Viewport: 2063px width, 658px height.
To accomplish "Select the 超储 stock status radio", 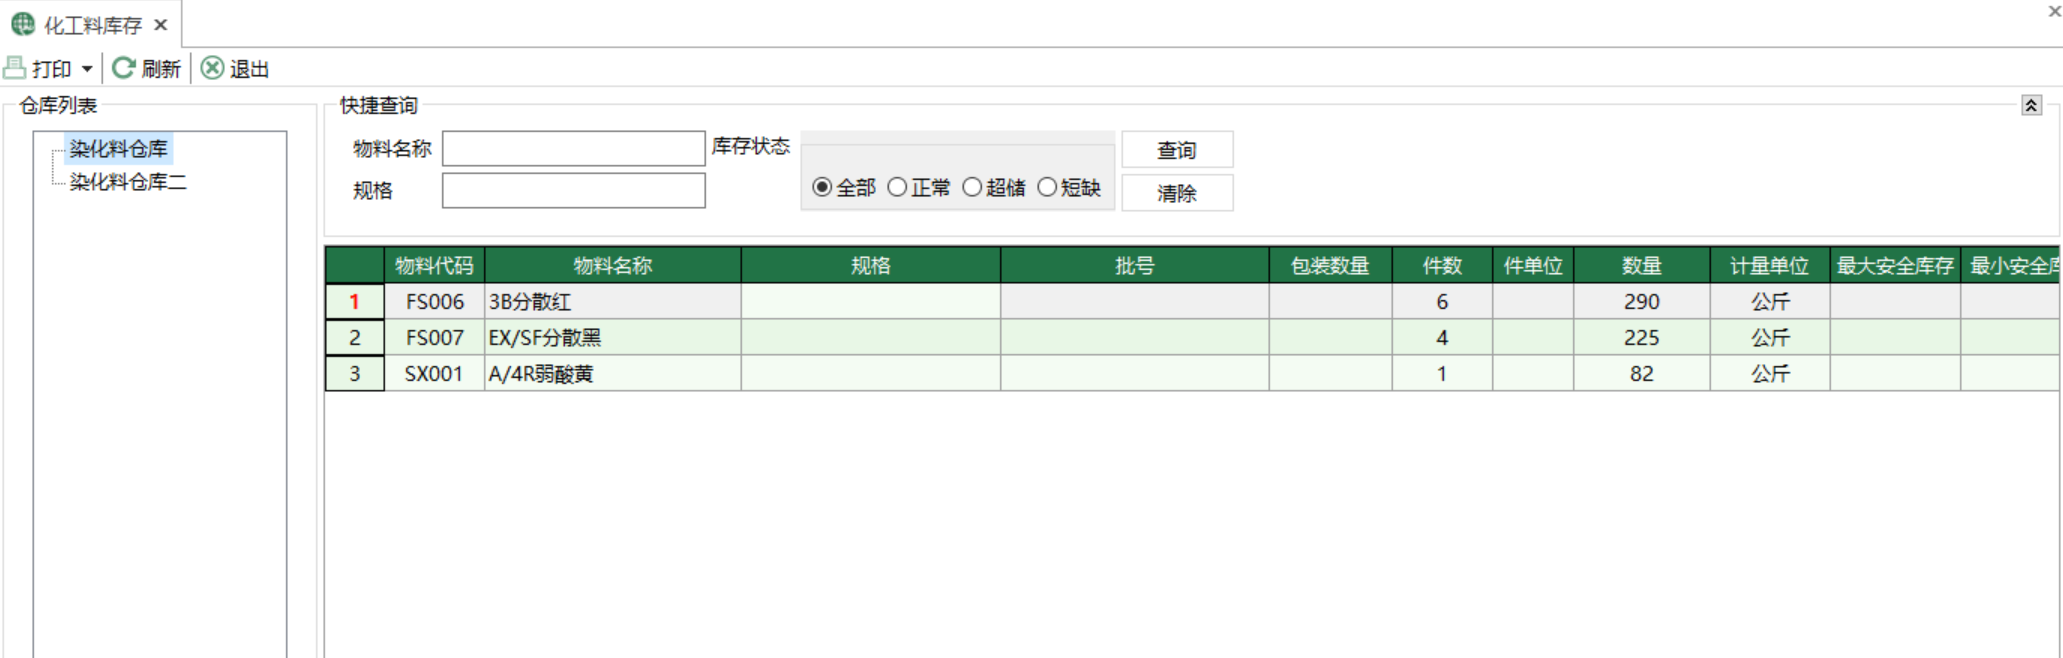I will [972, 187].
